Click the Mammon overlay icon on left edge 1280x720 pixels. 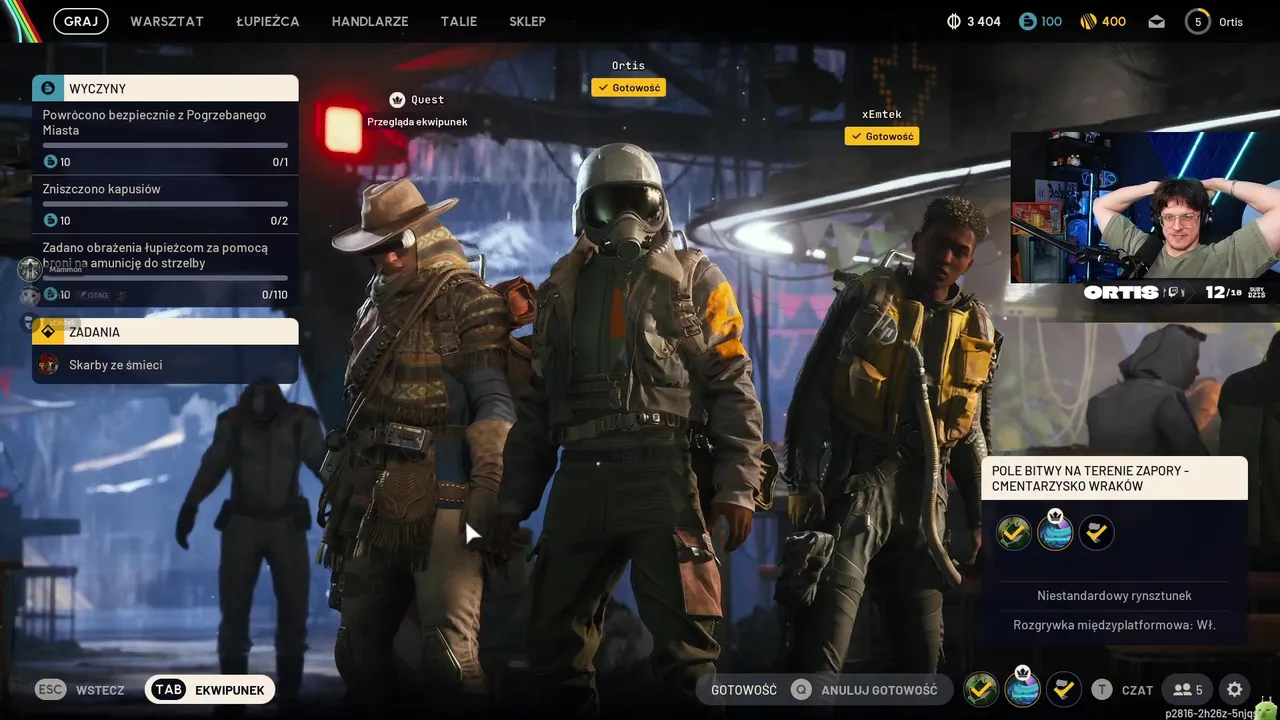click(x=30, y=268)
